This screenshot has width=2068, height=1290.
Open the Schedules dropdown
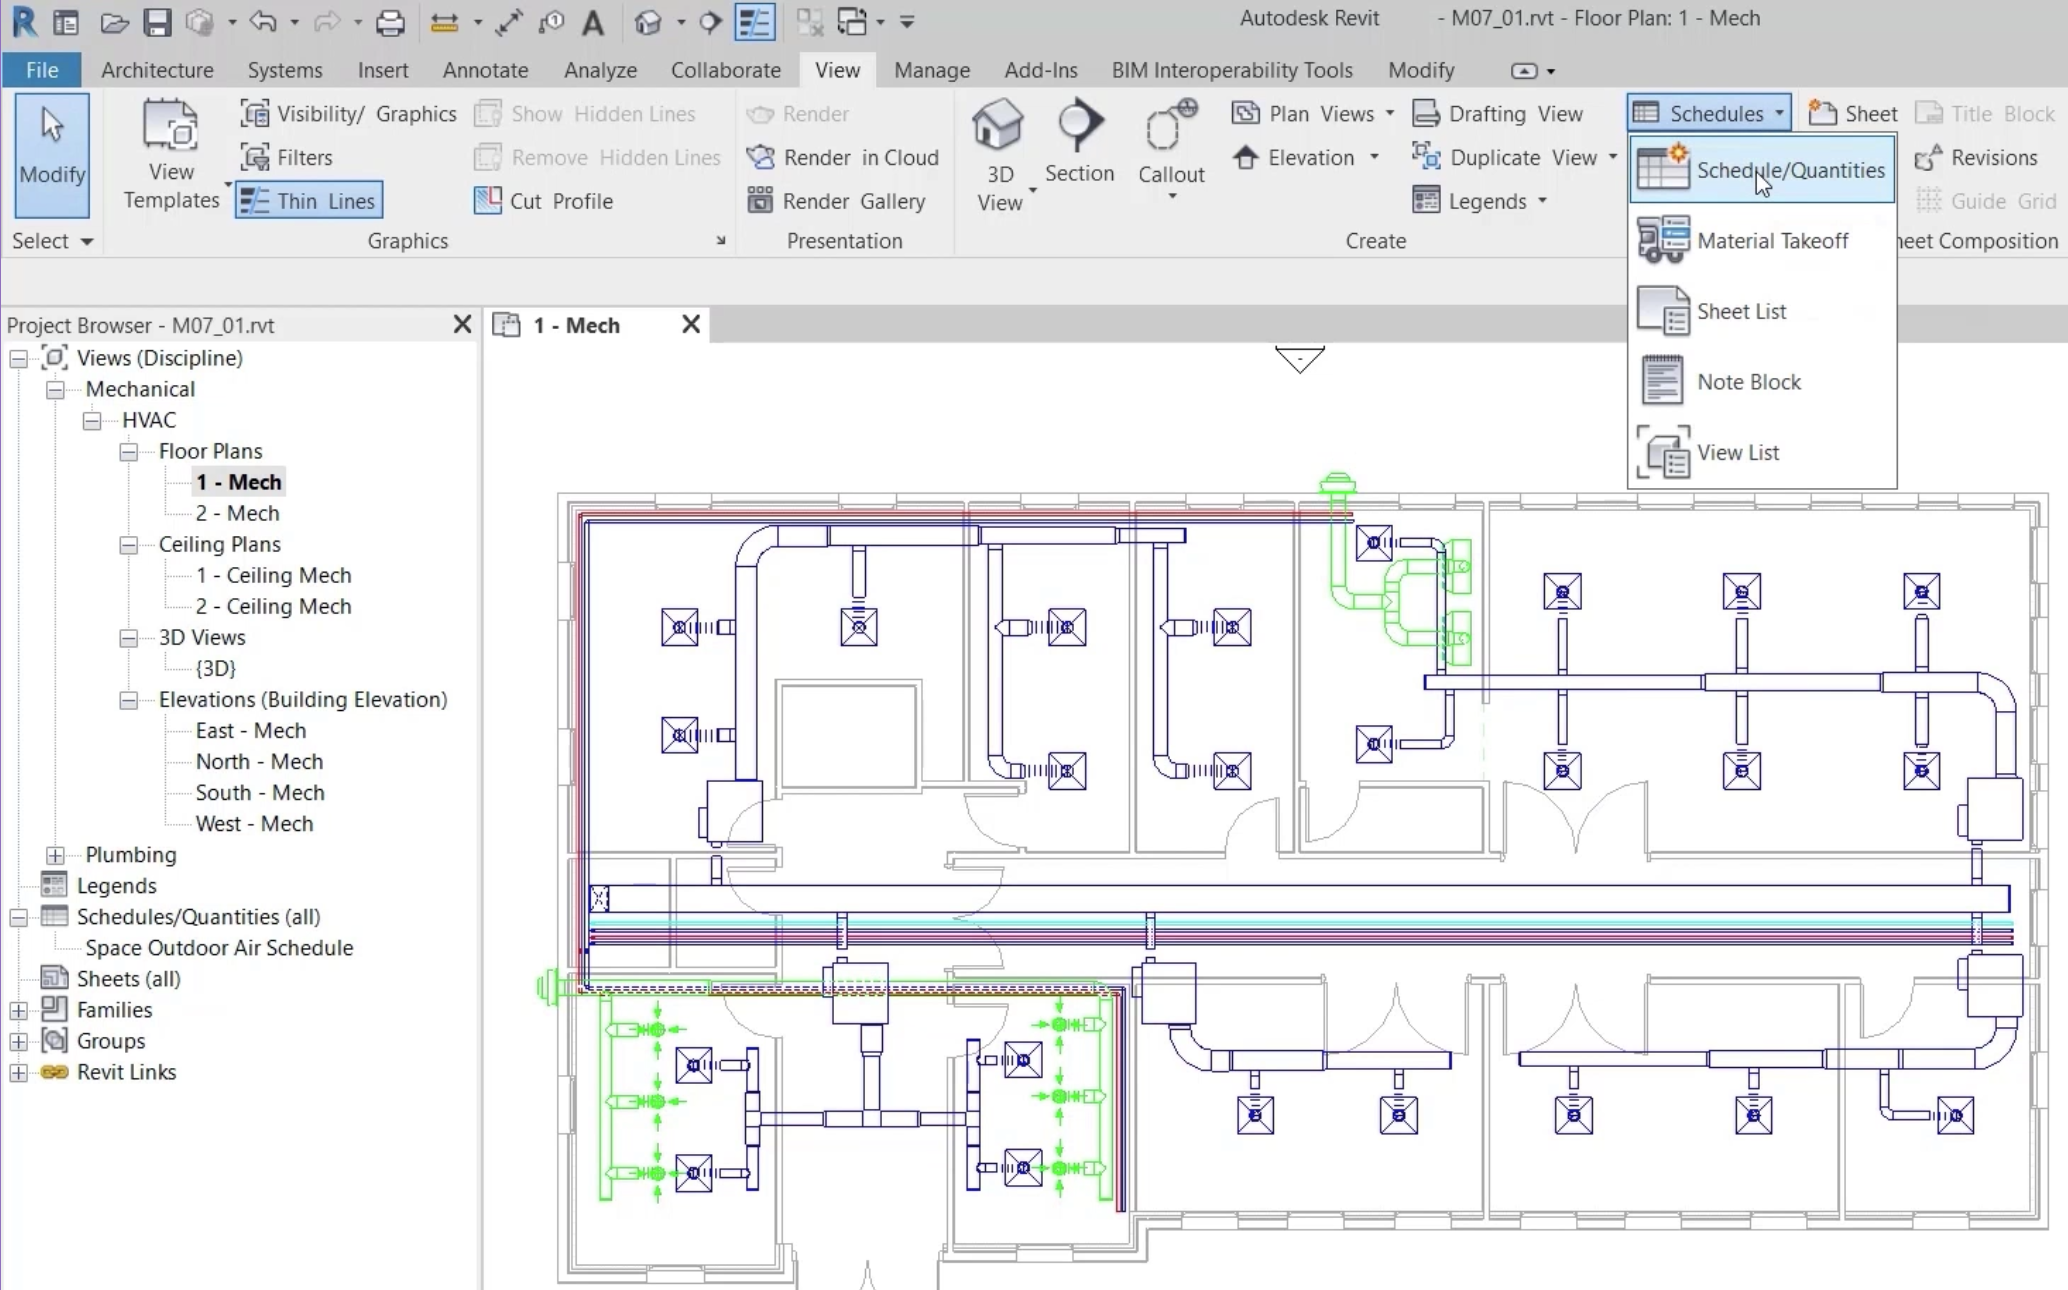pyautogui.click(x=1708, y=114)
